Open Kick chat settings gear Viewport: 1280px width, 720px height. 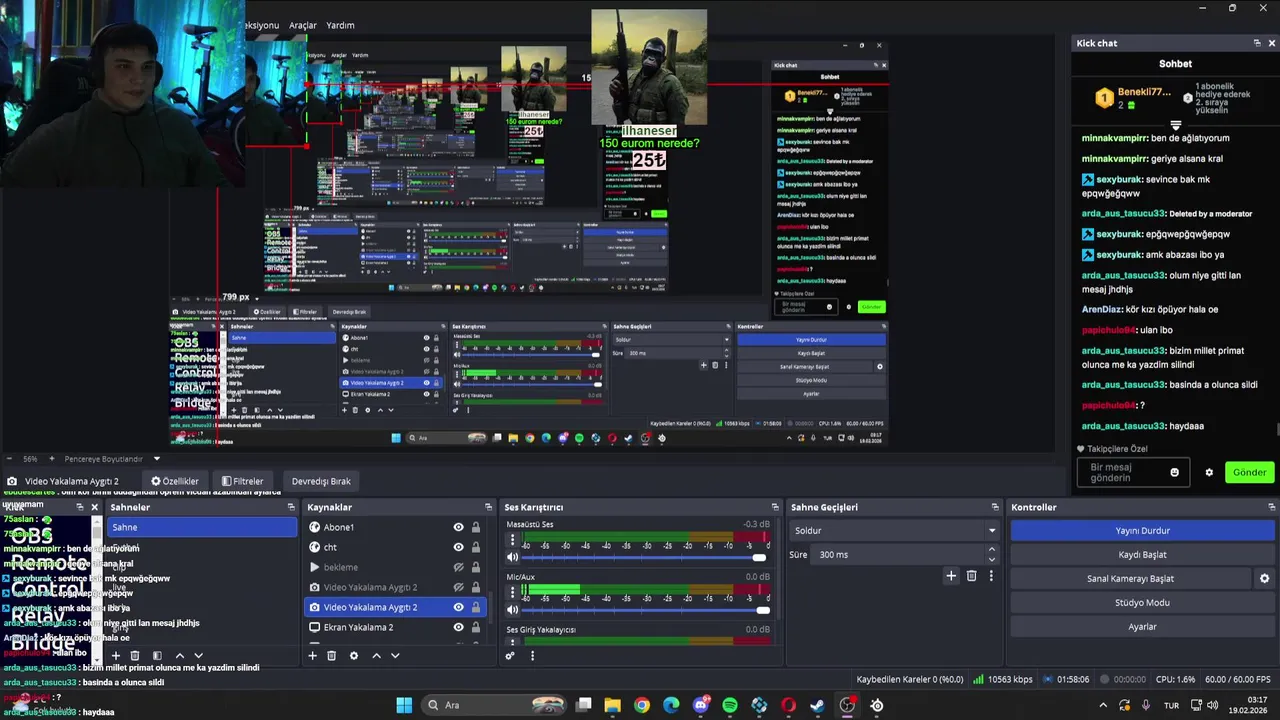(x=1209, y=472)
